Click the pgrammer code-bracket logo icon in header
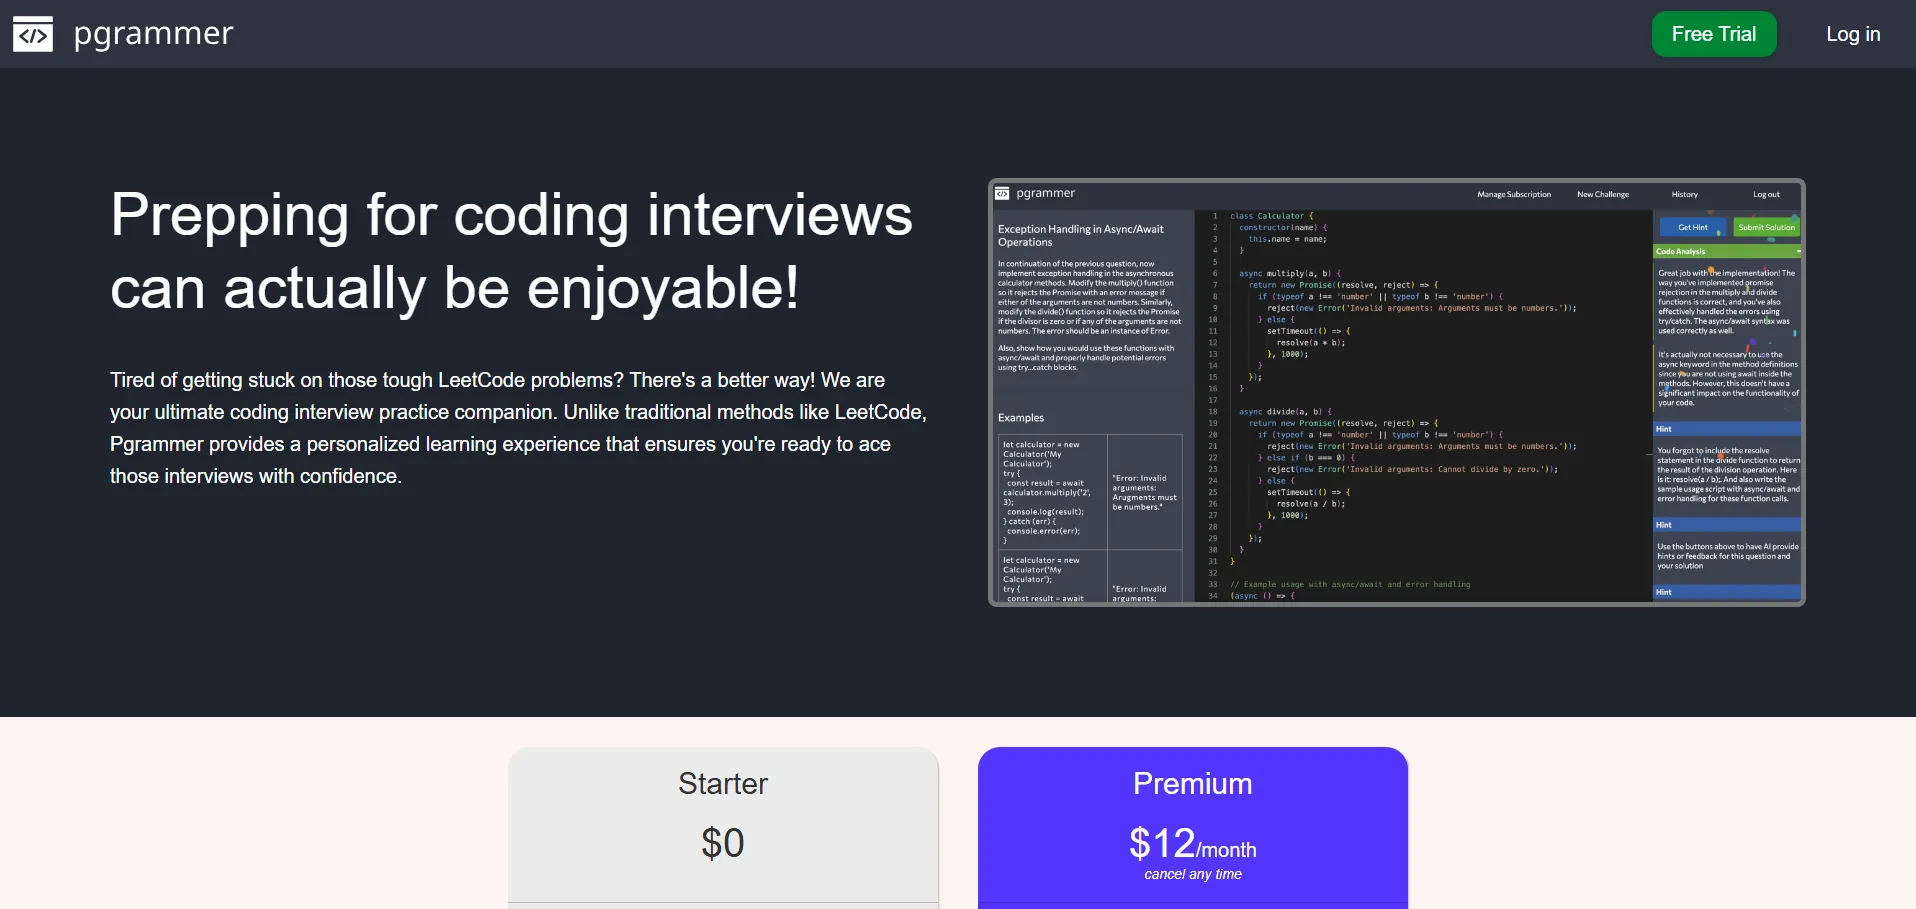1916x909 pixels. 33,34
